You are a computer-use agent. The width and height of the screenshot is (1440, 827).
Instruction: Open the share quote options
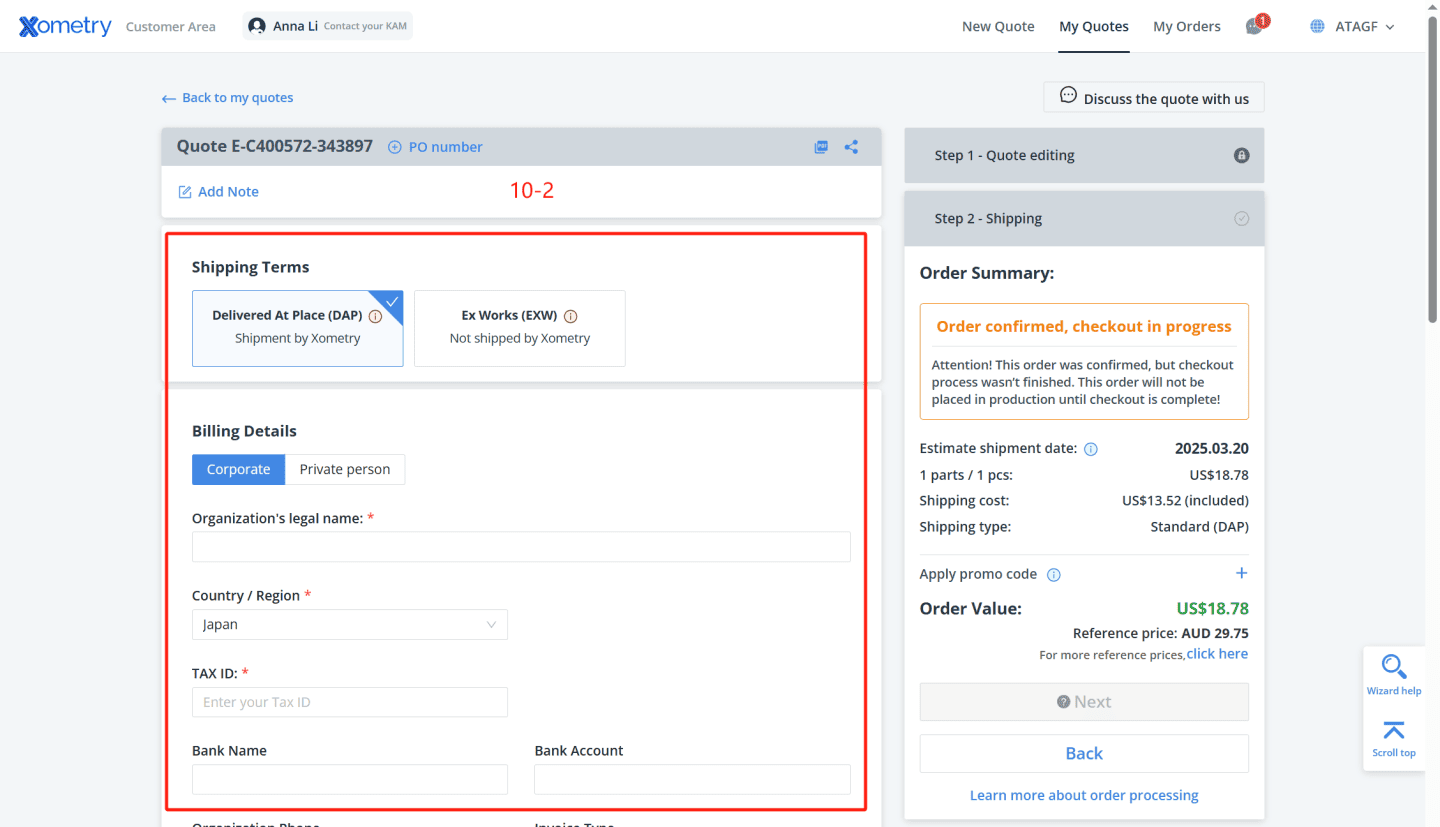851,146
